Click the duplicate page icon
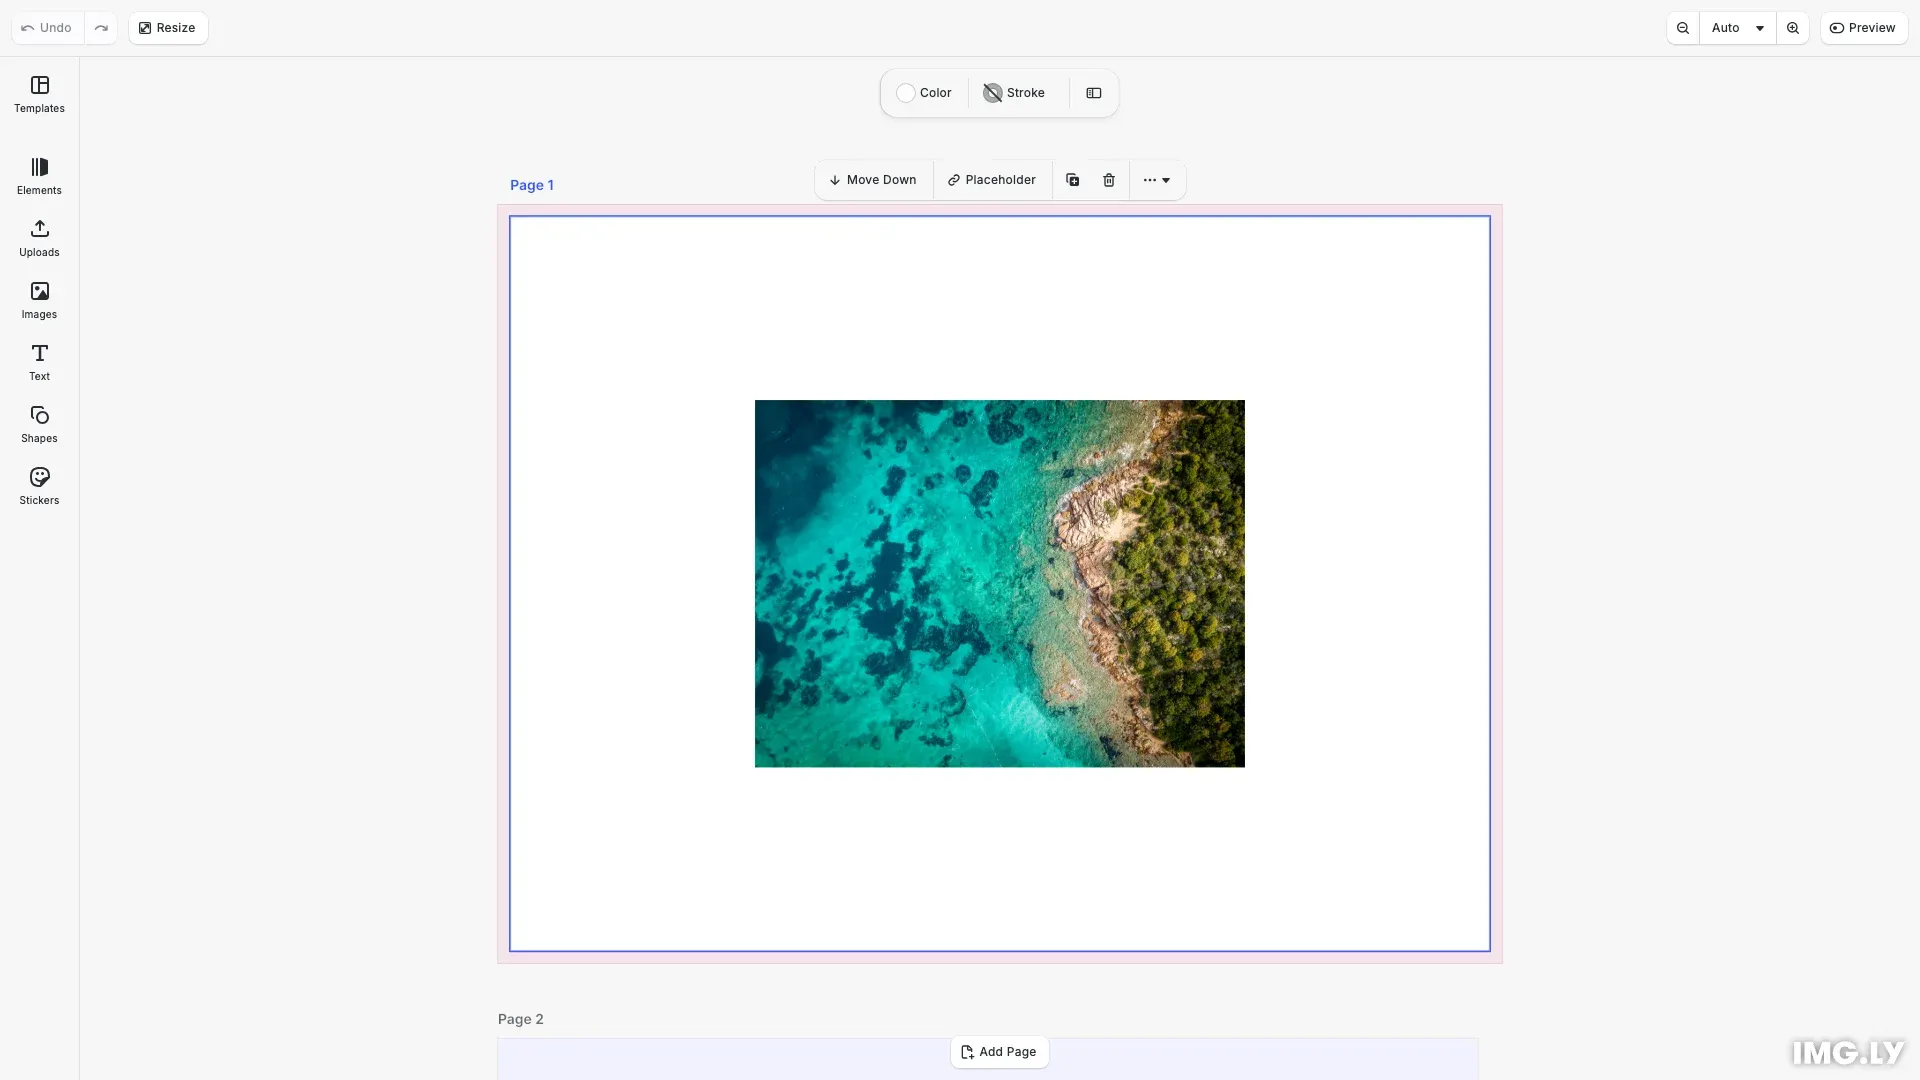Screen dimensions: 1920x1080 coord(1072,180)
